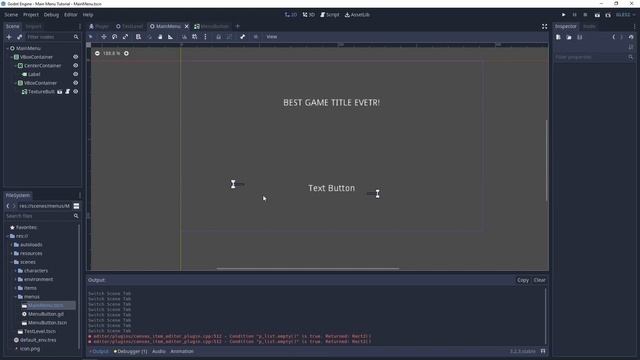Clear the output log
640x360 pixels.
pyautogui.click(x=540, y=280)
